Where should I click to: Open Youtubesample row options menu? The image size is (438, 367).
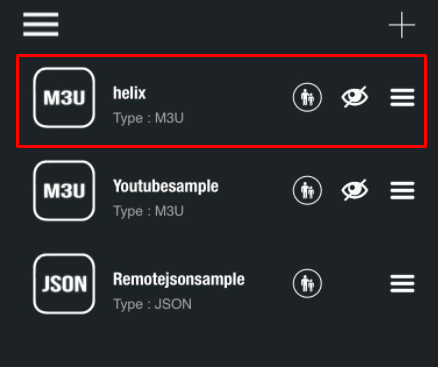pos(402,190)
